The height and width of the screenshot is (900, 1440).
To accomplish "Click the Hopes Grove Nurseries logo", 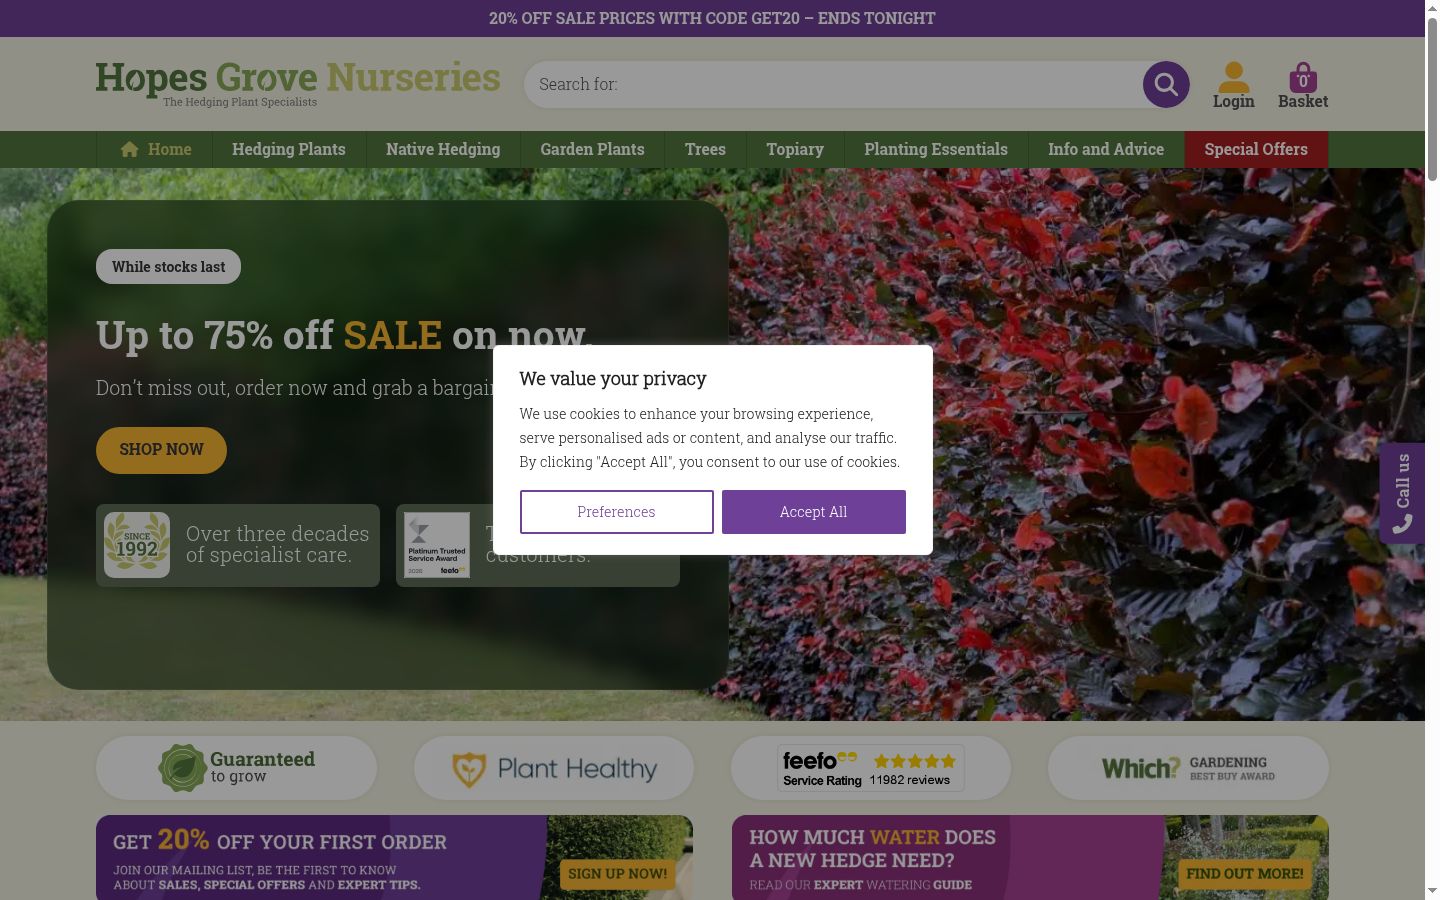I will click(298, 83).
